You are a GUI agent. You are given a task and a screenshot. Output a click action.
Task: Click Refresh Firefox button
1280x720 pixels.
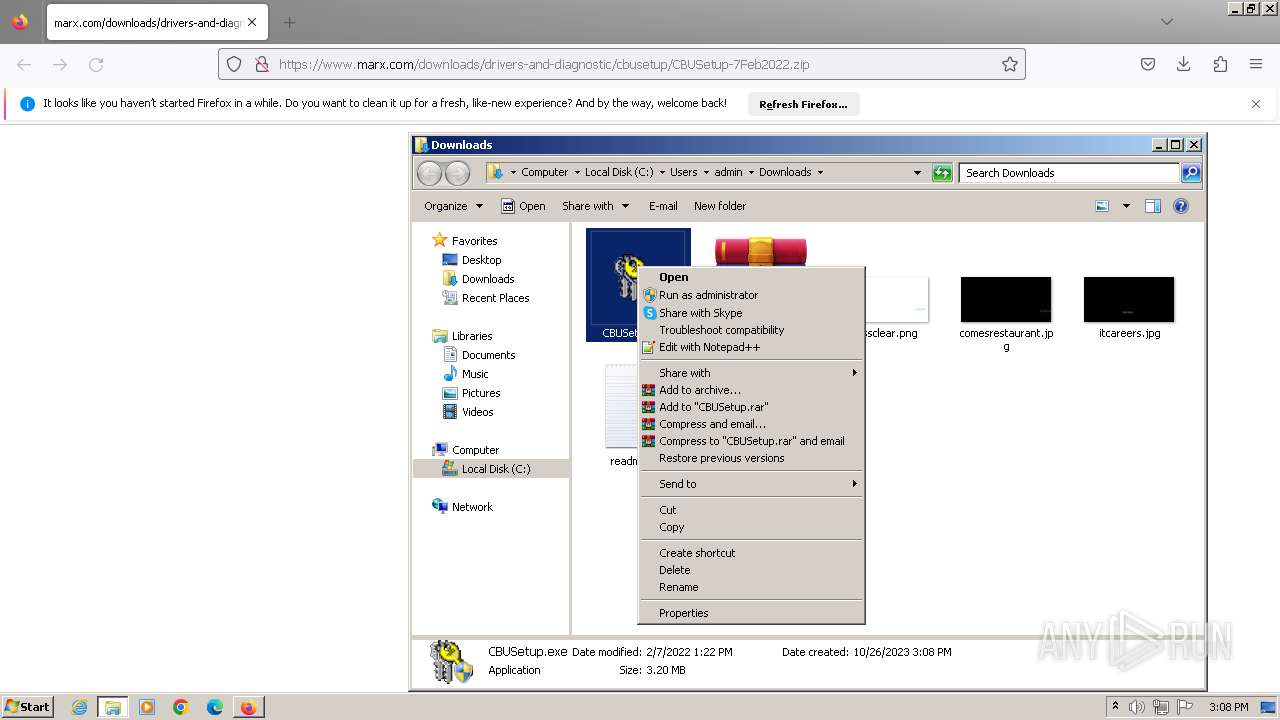tap(803, 104)
